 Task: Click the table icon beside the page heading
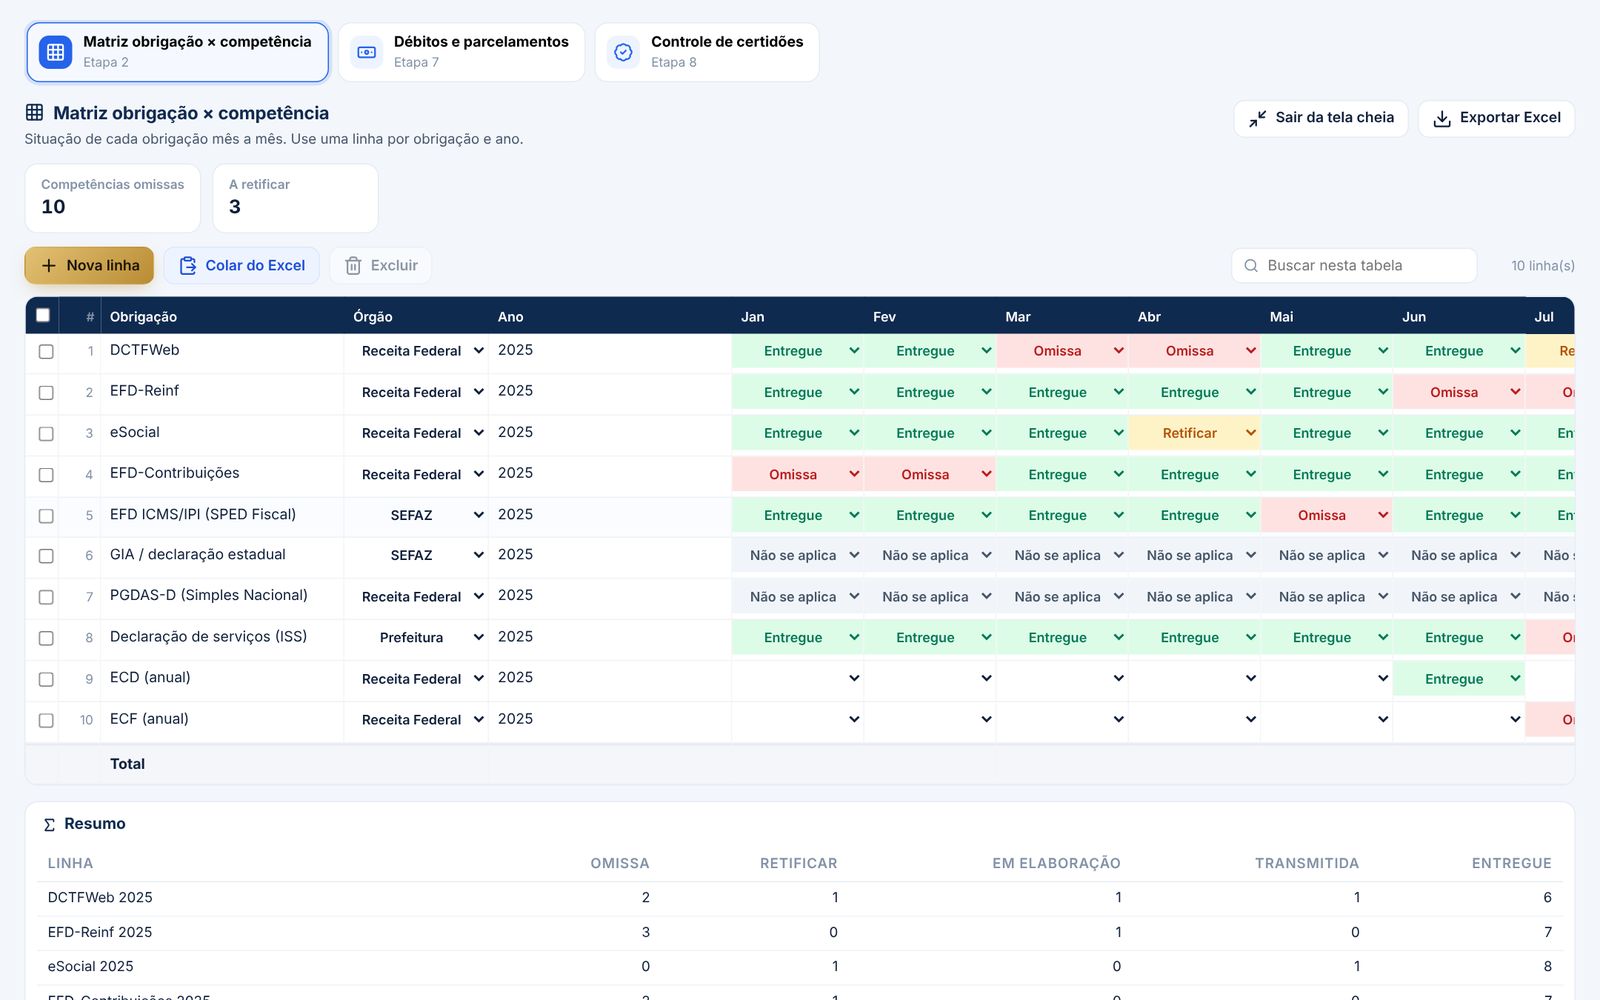tap(35, 113)
